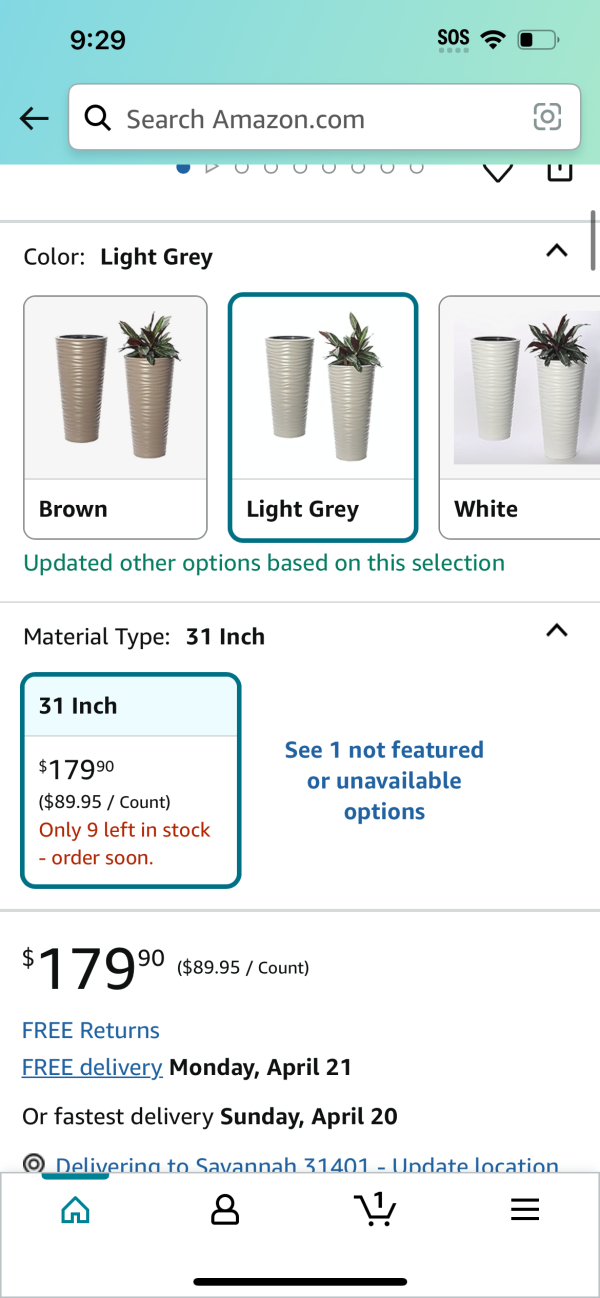Screen dimensions: 600x1298
Task: Focus the Search Amazon.com field
Action: click(324, 119)
